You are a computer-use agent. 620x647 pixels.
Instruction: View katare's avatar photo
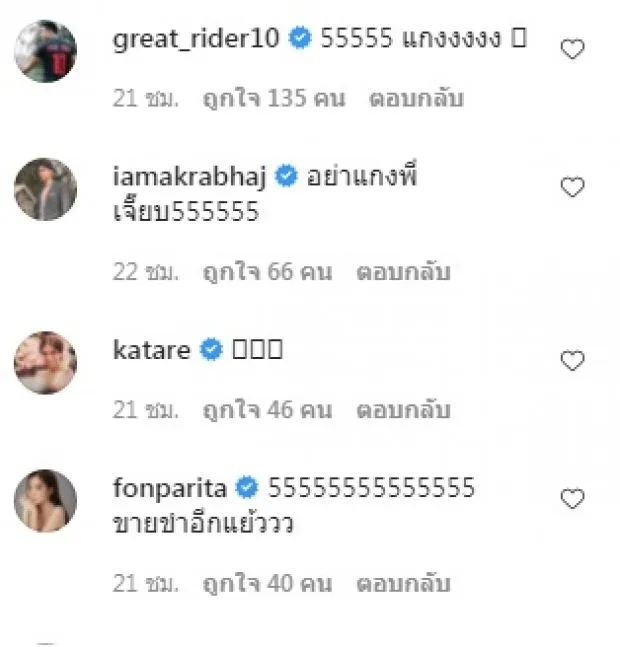(45, 362)
